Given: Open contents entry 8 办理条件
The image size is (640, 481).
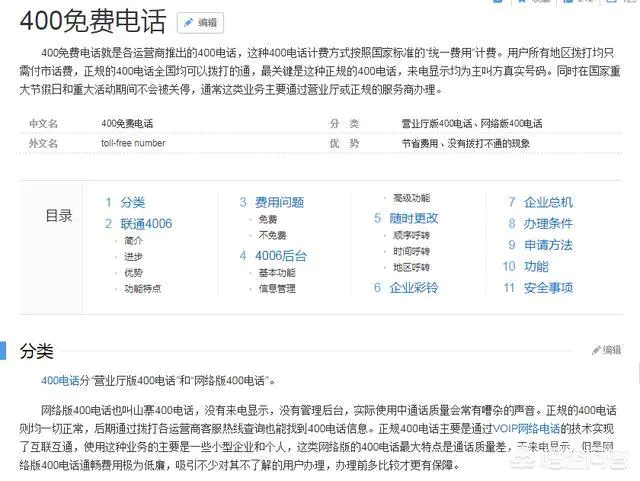Looking at the screenshot, I should click(x=548, y=223).
